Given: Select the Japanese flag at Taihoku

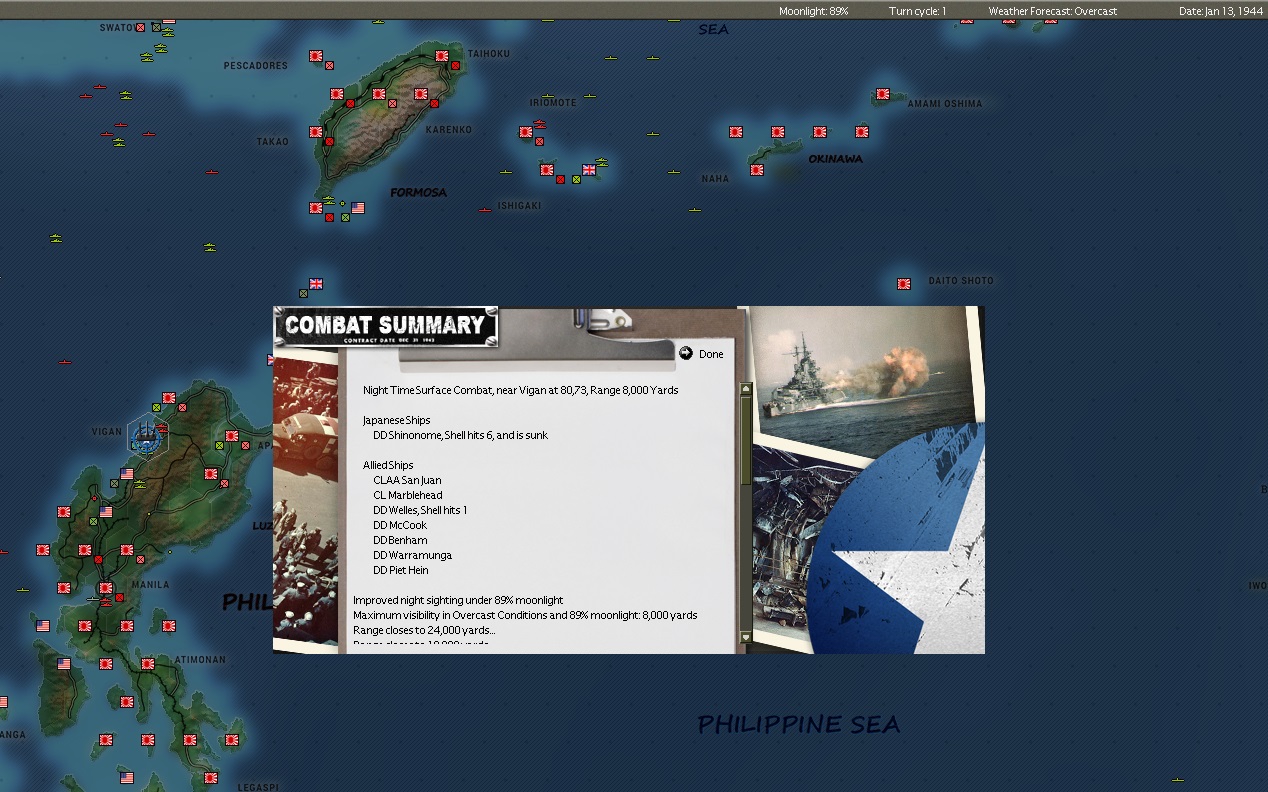Looking at the screenshot, I should [442, 56].
